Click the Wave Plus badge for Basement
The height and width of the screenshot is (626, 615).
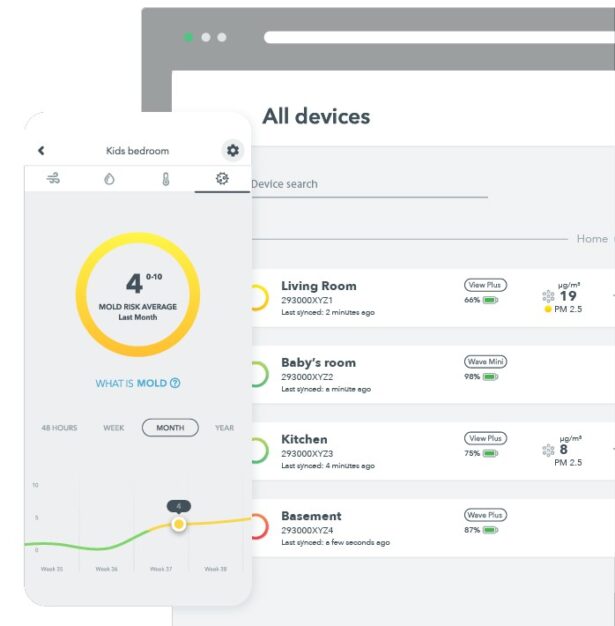[x=485, y=515]
